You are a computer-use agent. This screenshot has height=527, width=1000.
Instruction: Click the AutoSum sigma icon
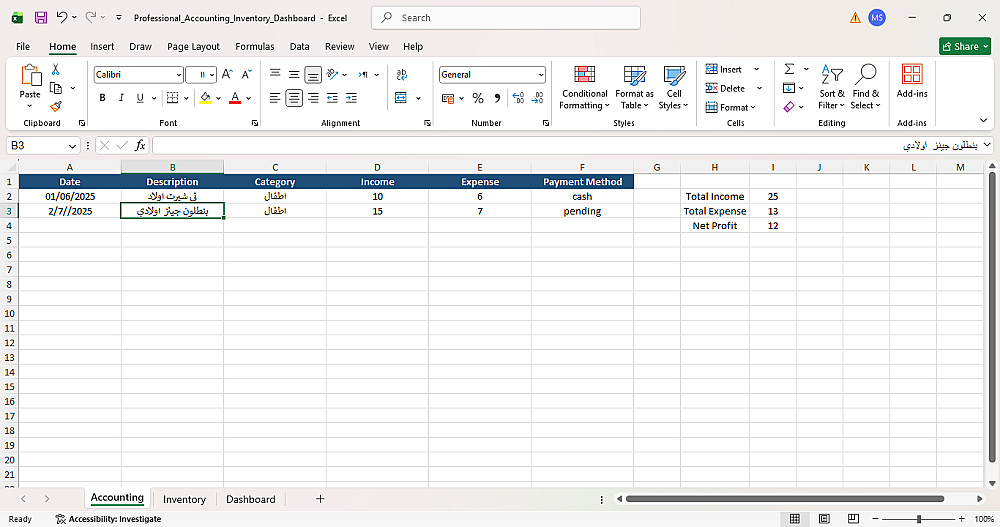(790, 69)
